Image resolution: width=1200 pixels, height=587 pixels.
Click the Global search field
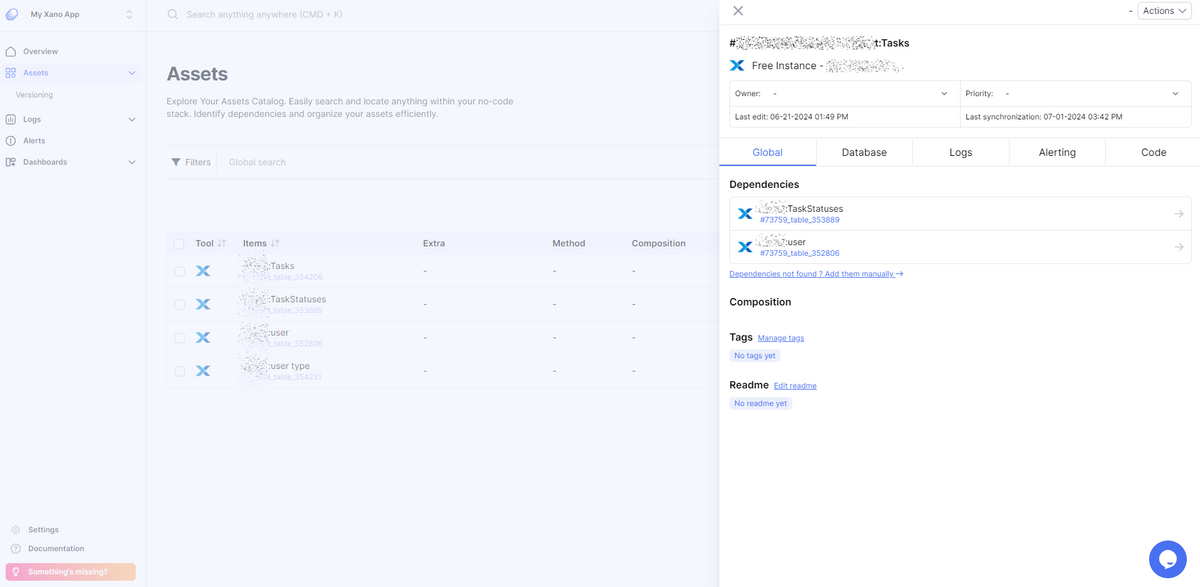pos(257,162)
